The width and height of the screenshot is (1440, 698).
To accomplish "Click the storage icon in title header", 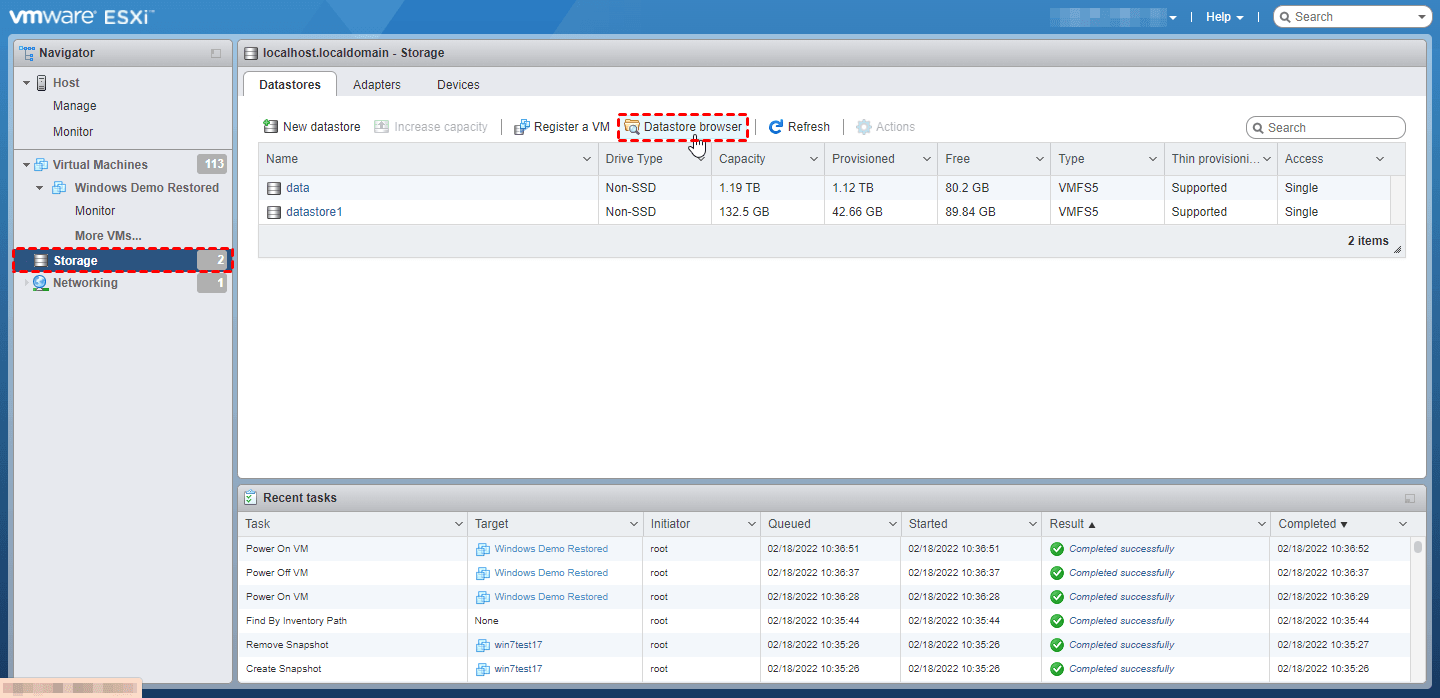I will (x=251, y=53).
